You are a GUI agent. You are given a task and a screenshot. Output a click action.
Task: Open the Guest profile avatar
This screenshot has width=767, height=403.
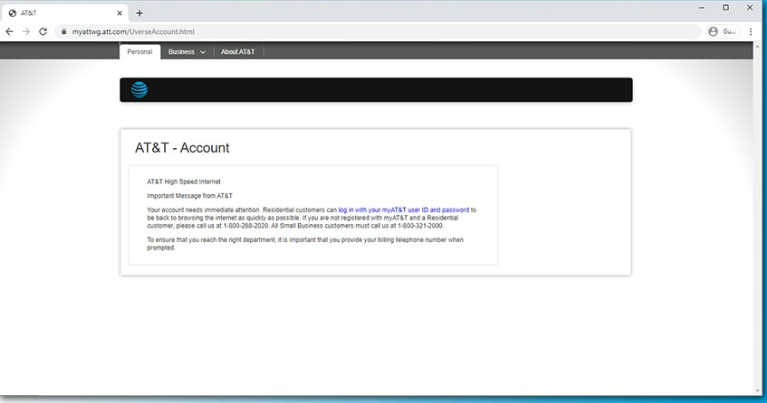720,31
